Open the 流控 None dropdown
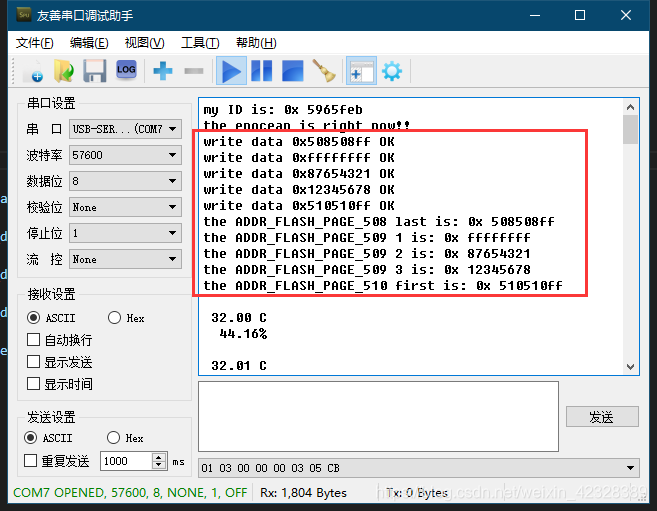Viewport: 657px width, 511px height. (125, 259)
